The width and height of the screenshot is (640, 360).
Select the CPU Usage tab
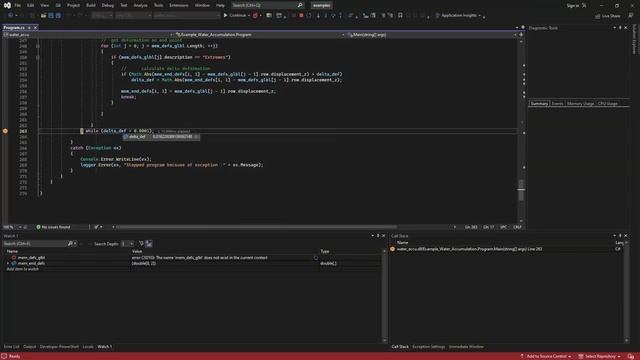click(608, 104)
